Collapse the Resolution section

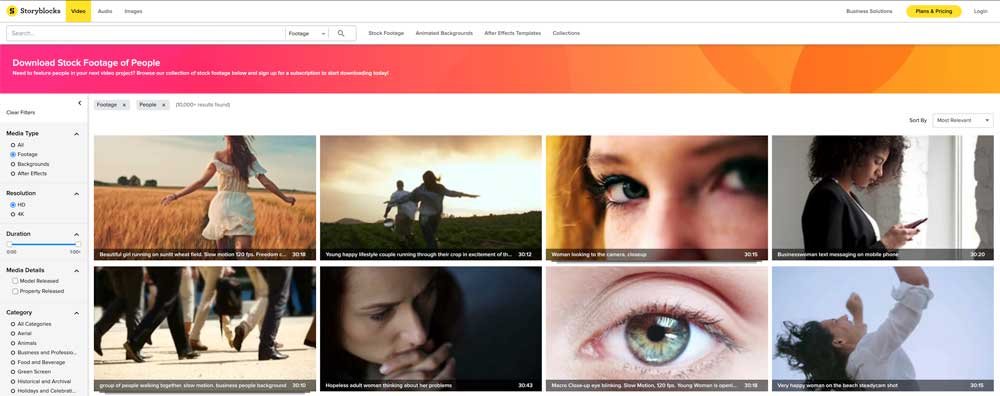tap(77, 193)
